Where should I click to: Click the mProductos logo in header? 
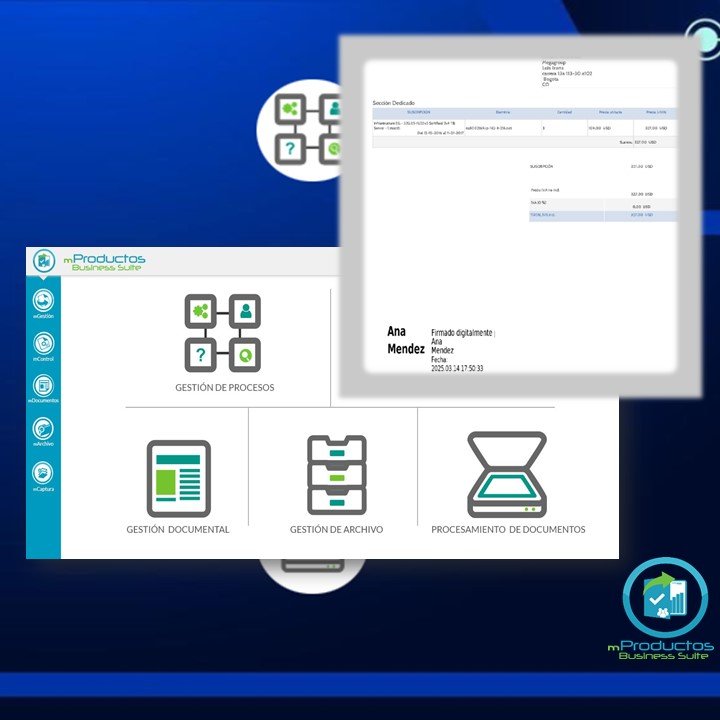[44, 261]
